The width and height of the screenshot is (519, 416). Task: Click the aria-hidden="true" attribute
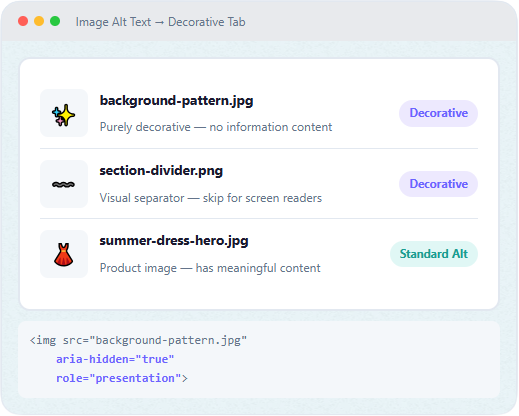115,359
